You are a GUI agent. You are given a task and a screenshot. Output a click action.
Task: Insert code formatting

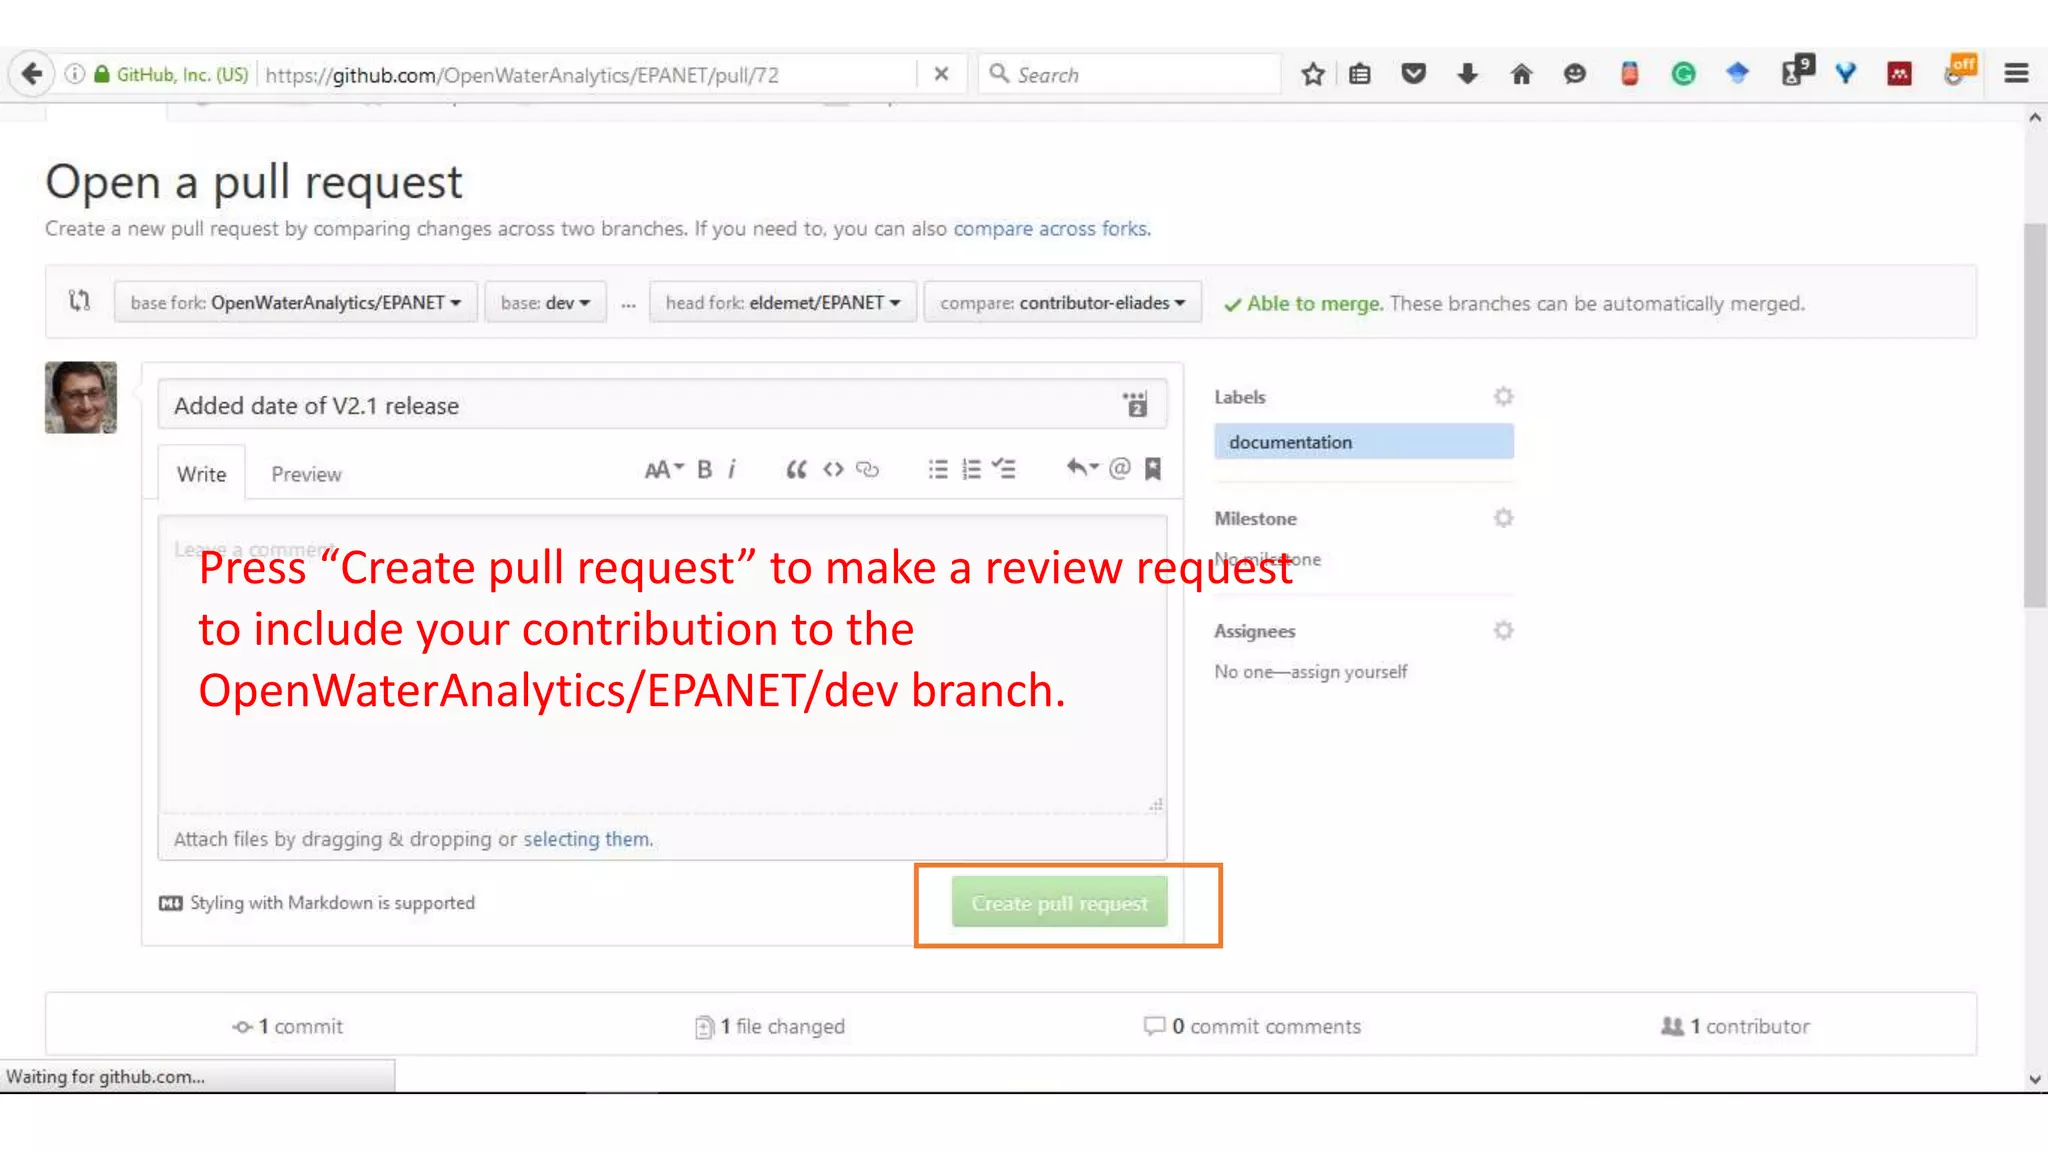click(x=833, y=469)
